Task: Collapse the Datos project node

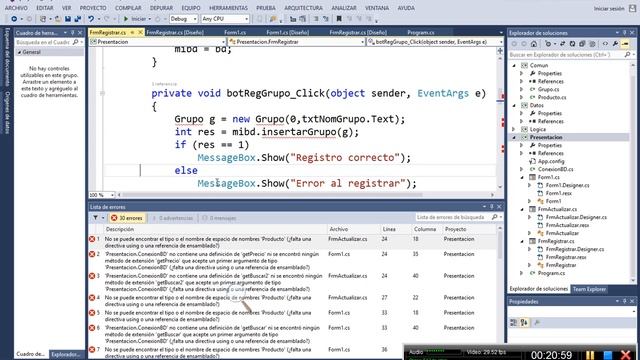Action: [x=514, y=105]
